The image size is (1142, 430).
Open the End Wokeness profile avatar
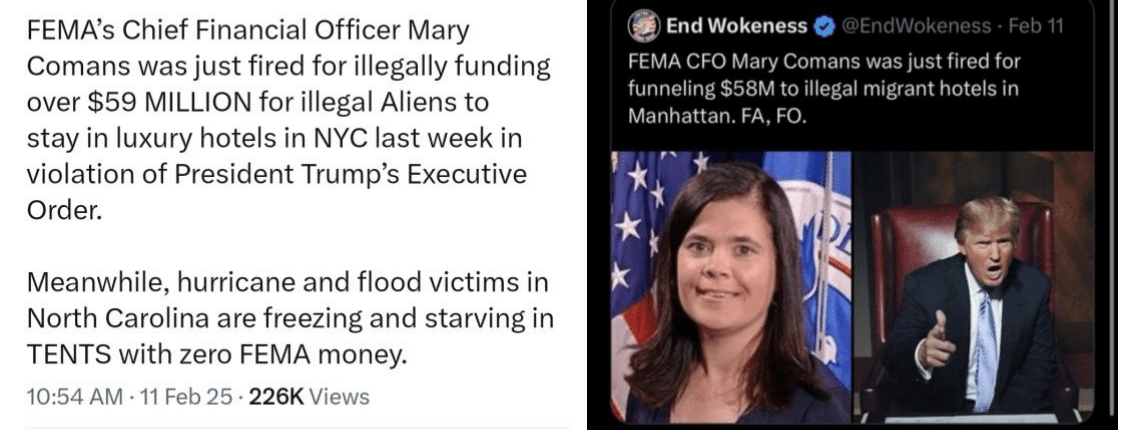(645, 27)
